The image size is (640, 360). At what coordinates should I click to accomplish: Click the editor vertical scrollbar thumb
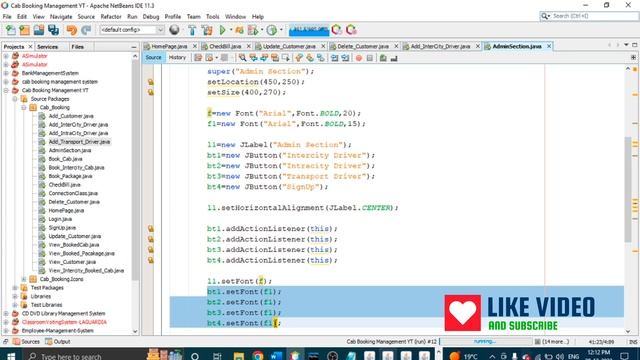click(x=628, y=190)
